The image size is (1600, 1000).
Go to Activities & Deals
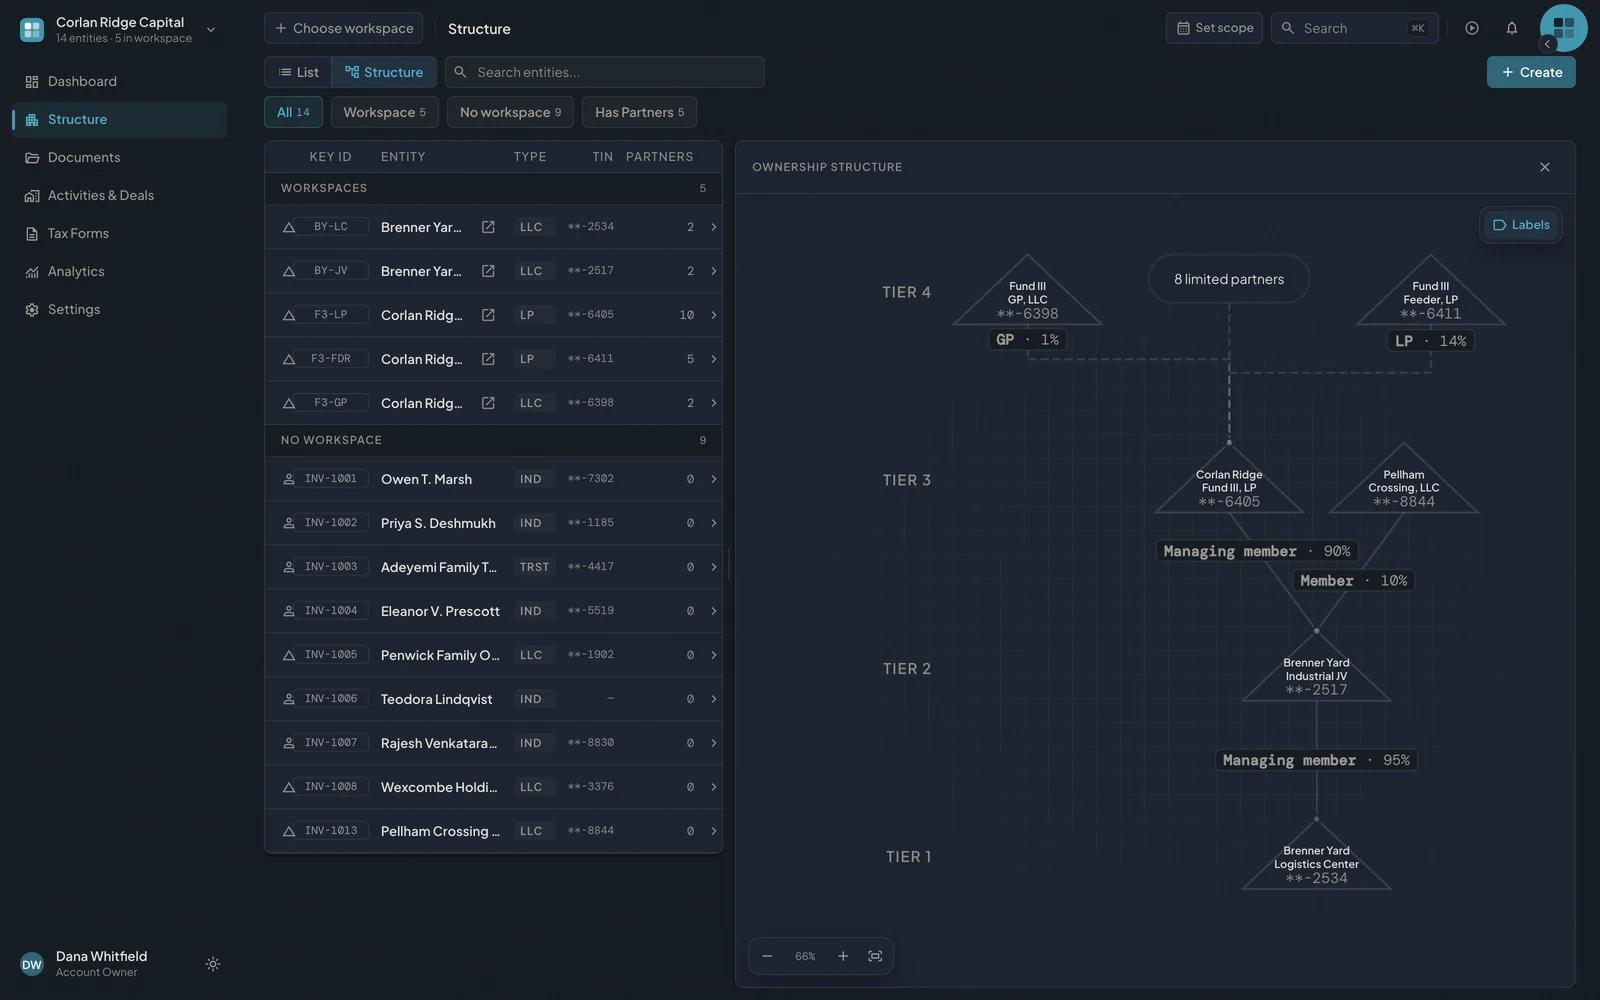point(119,195)
